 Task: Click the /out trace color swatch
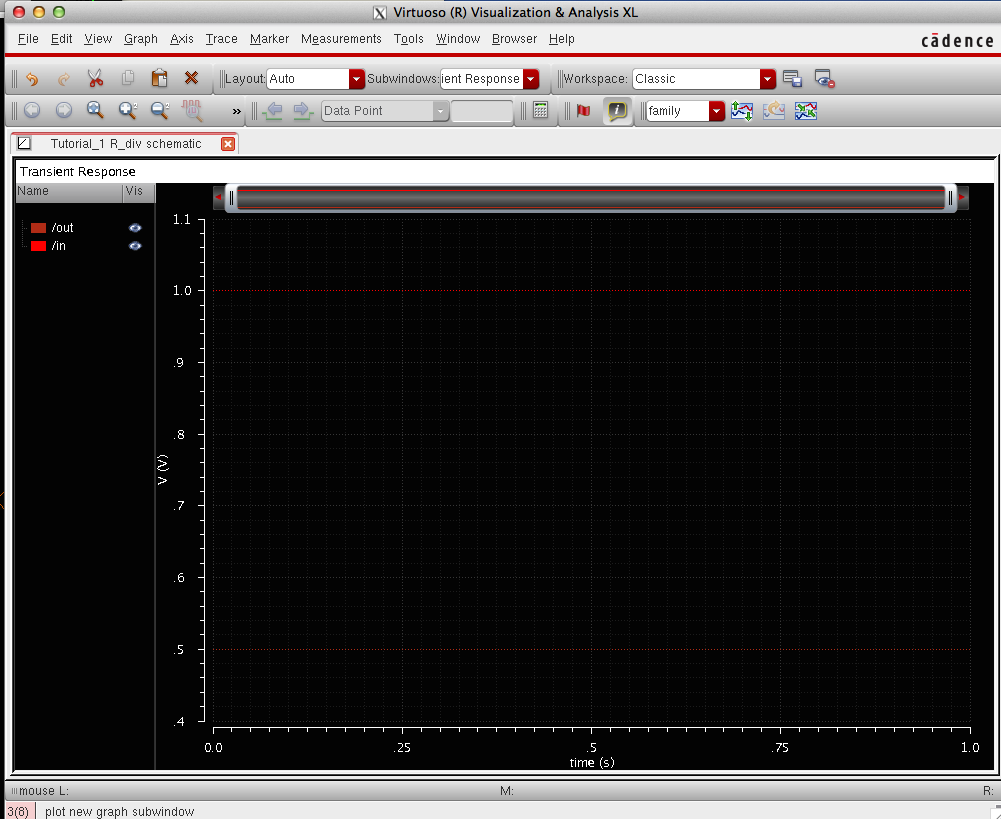(39, 228)
